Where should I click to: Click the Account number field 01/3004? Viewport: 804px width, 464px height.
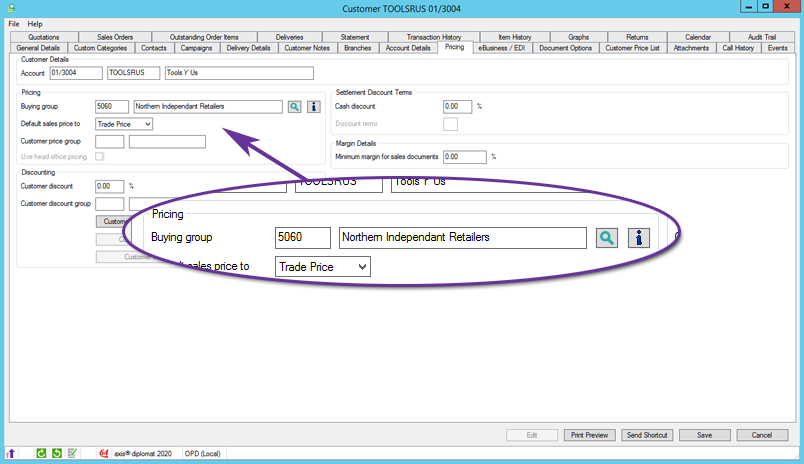pyautogui.click(x=76, y=73)
